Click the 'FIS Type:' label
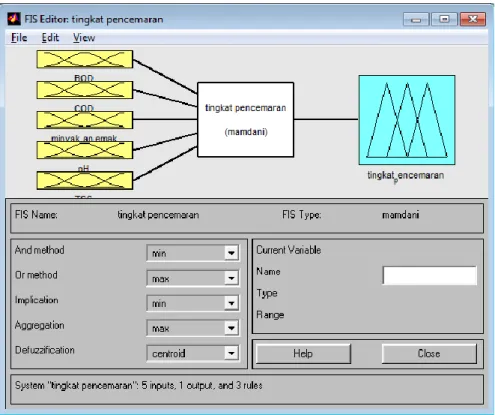This screenshot has height=415, width=495. click(x=302, y=215)
